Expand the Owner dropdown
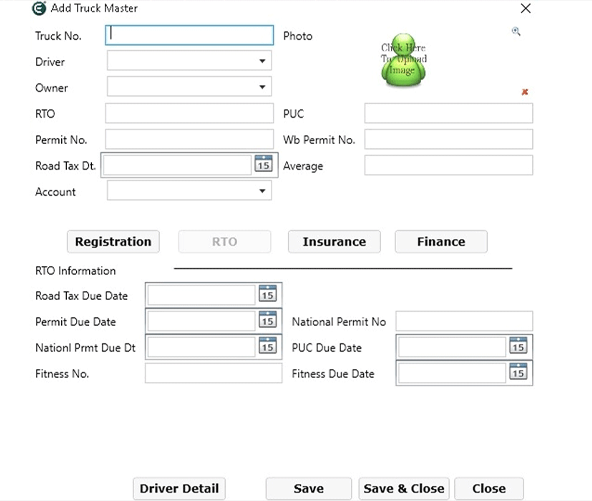Image resolution: width=592 pixels, height=501 pixels. coord(262,87)
